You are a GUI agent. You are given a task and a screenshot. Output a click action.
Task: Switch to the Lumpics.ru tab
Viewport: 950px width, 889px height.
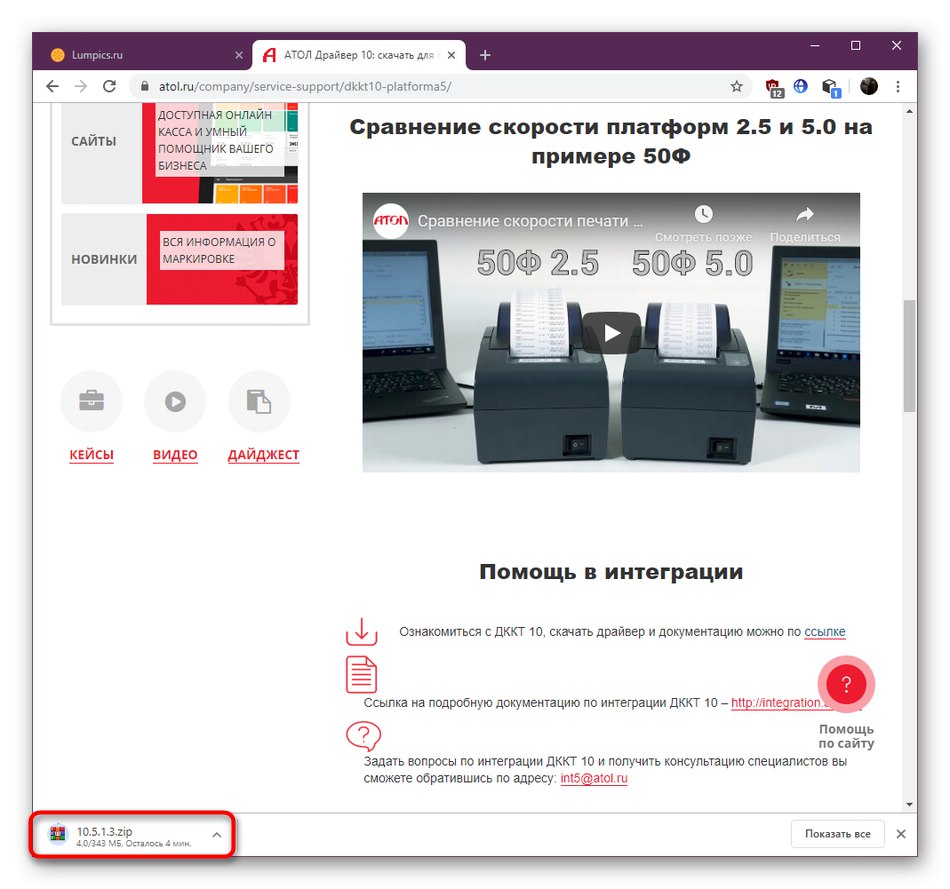point(142,55)
